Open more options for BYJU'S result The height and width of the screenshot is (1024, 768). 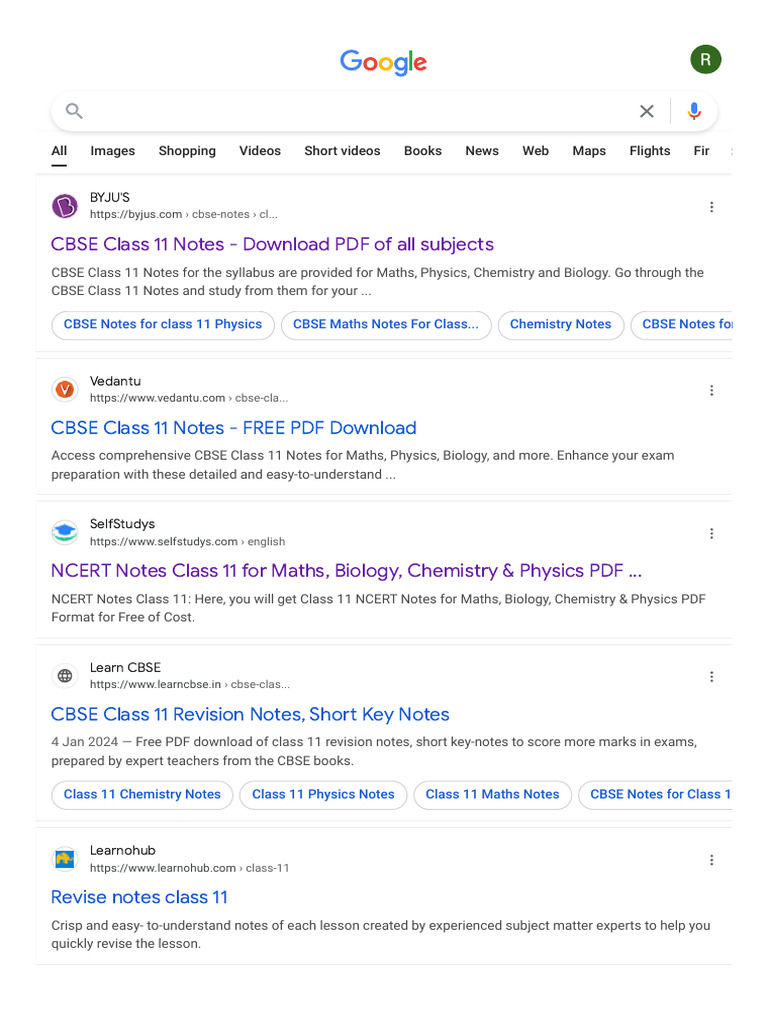711,207
